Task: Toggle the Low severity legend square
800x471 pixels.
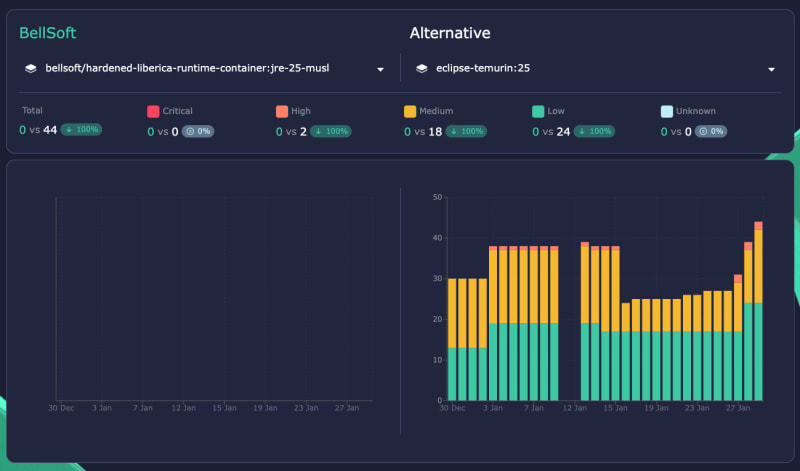Action: pyautogui.click(x=538, y=112)
